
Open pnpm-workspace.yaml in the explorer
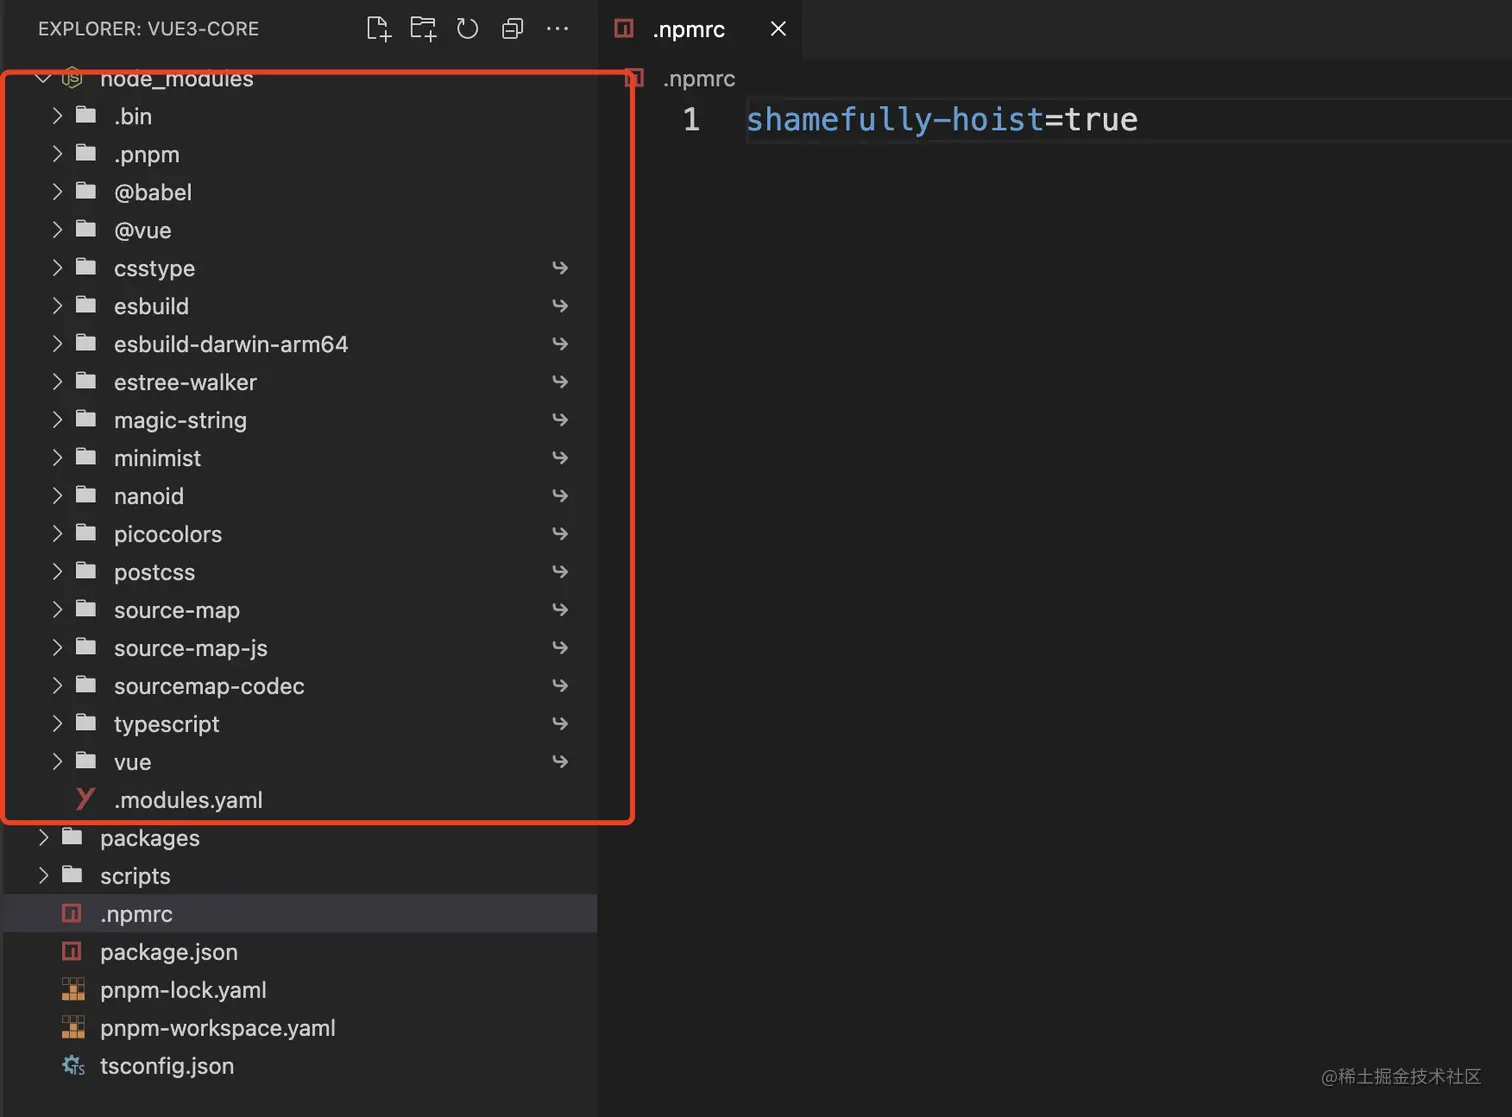217,1028
